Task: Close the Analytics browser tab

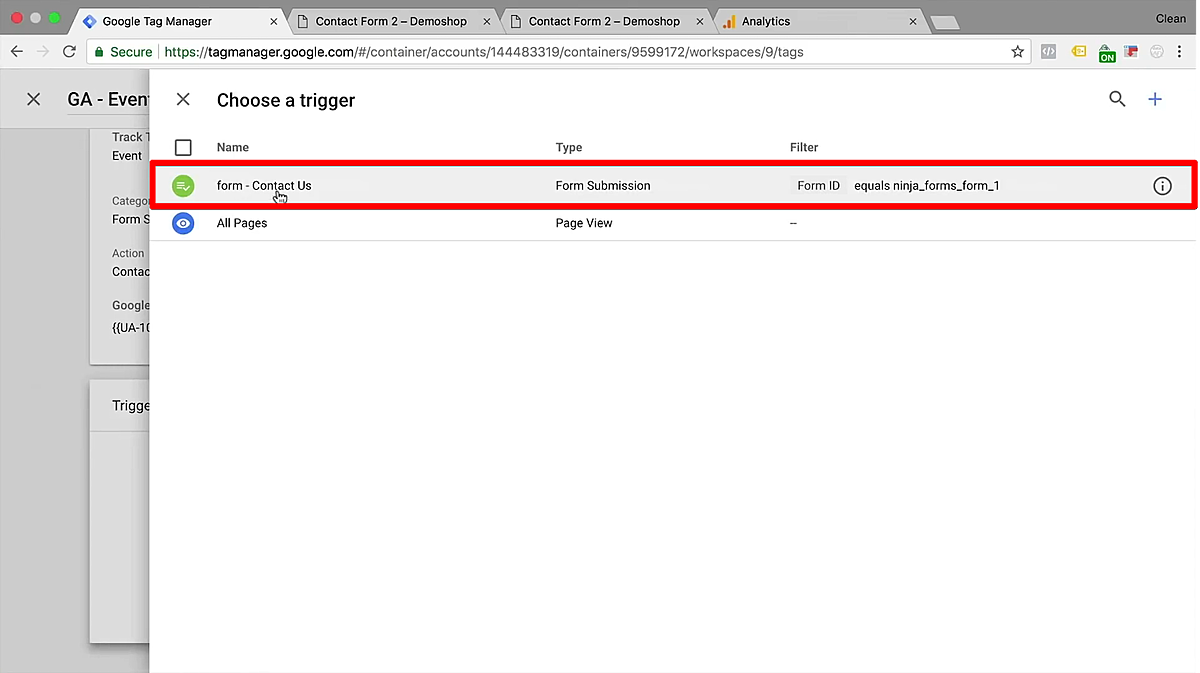Action: click(x=913, y=21)
